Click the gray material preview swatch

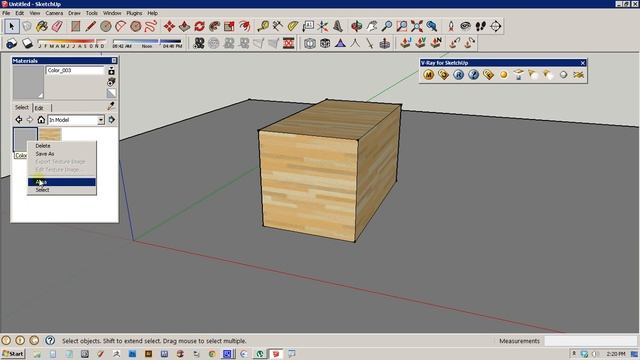[28, 82]
